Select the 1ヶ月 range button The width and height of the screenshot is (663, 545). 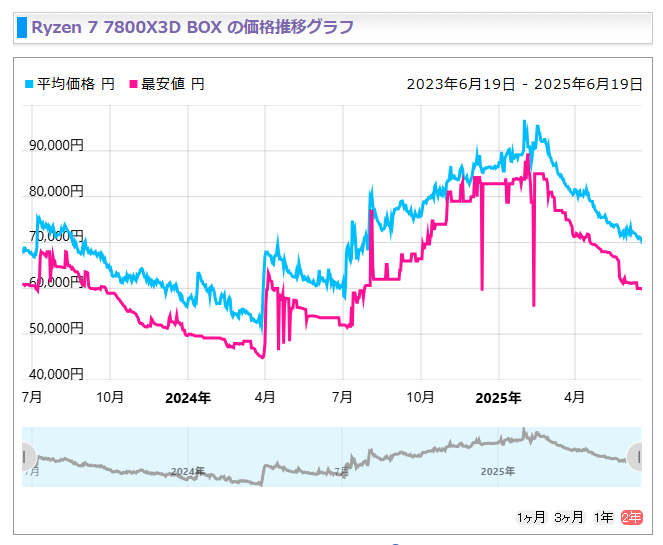tap(531, 517)
